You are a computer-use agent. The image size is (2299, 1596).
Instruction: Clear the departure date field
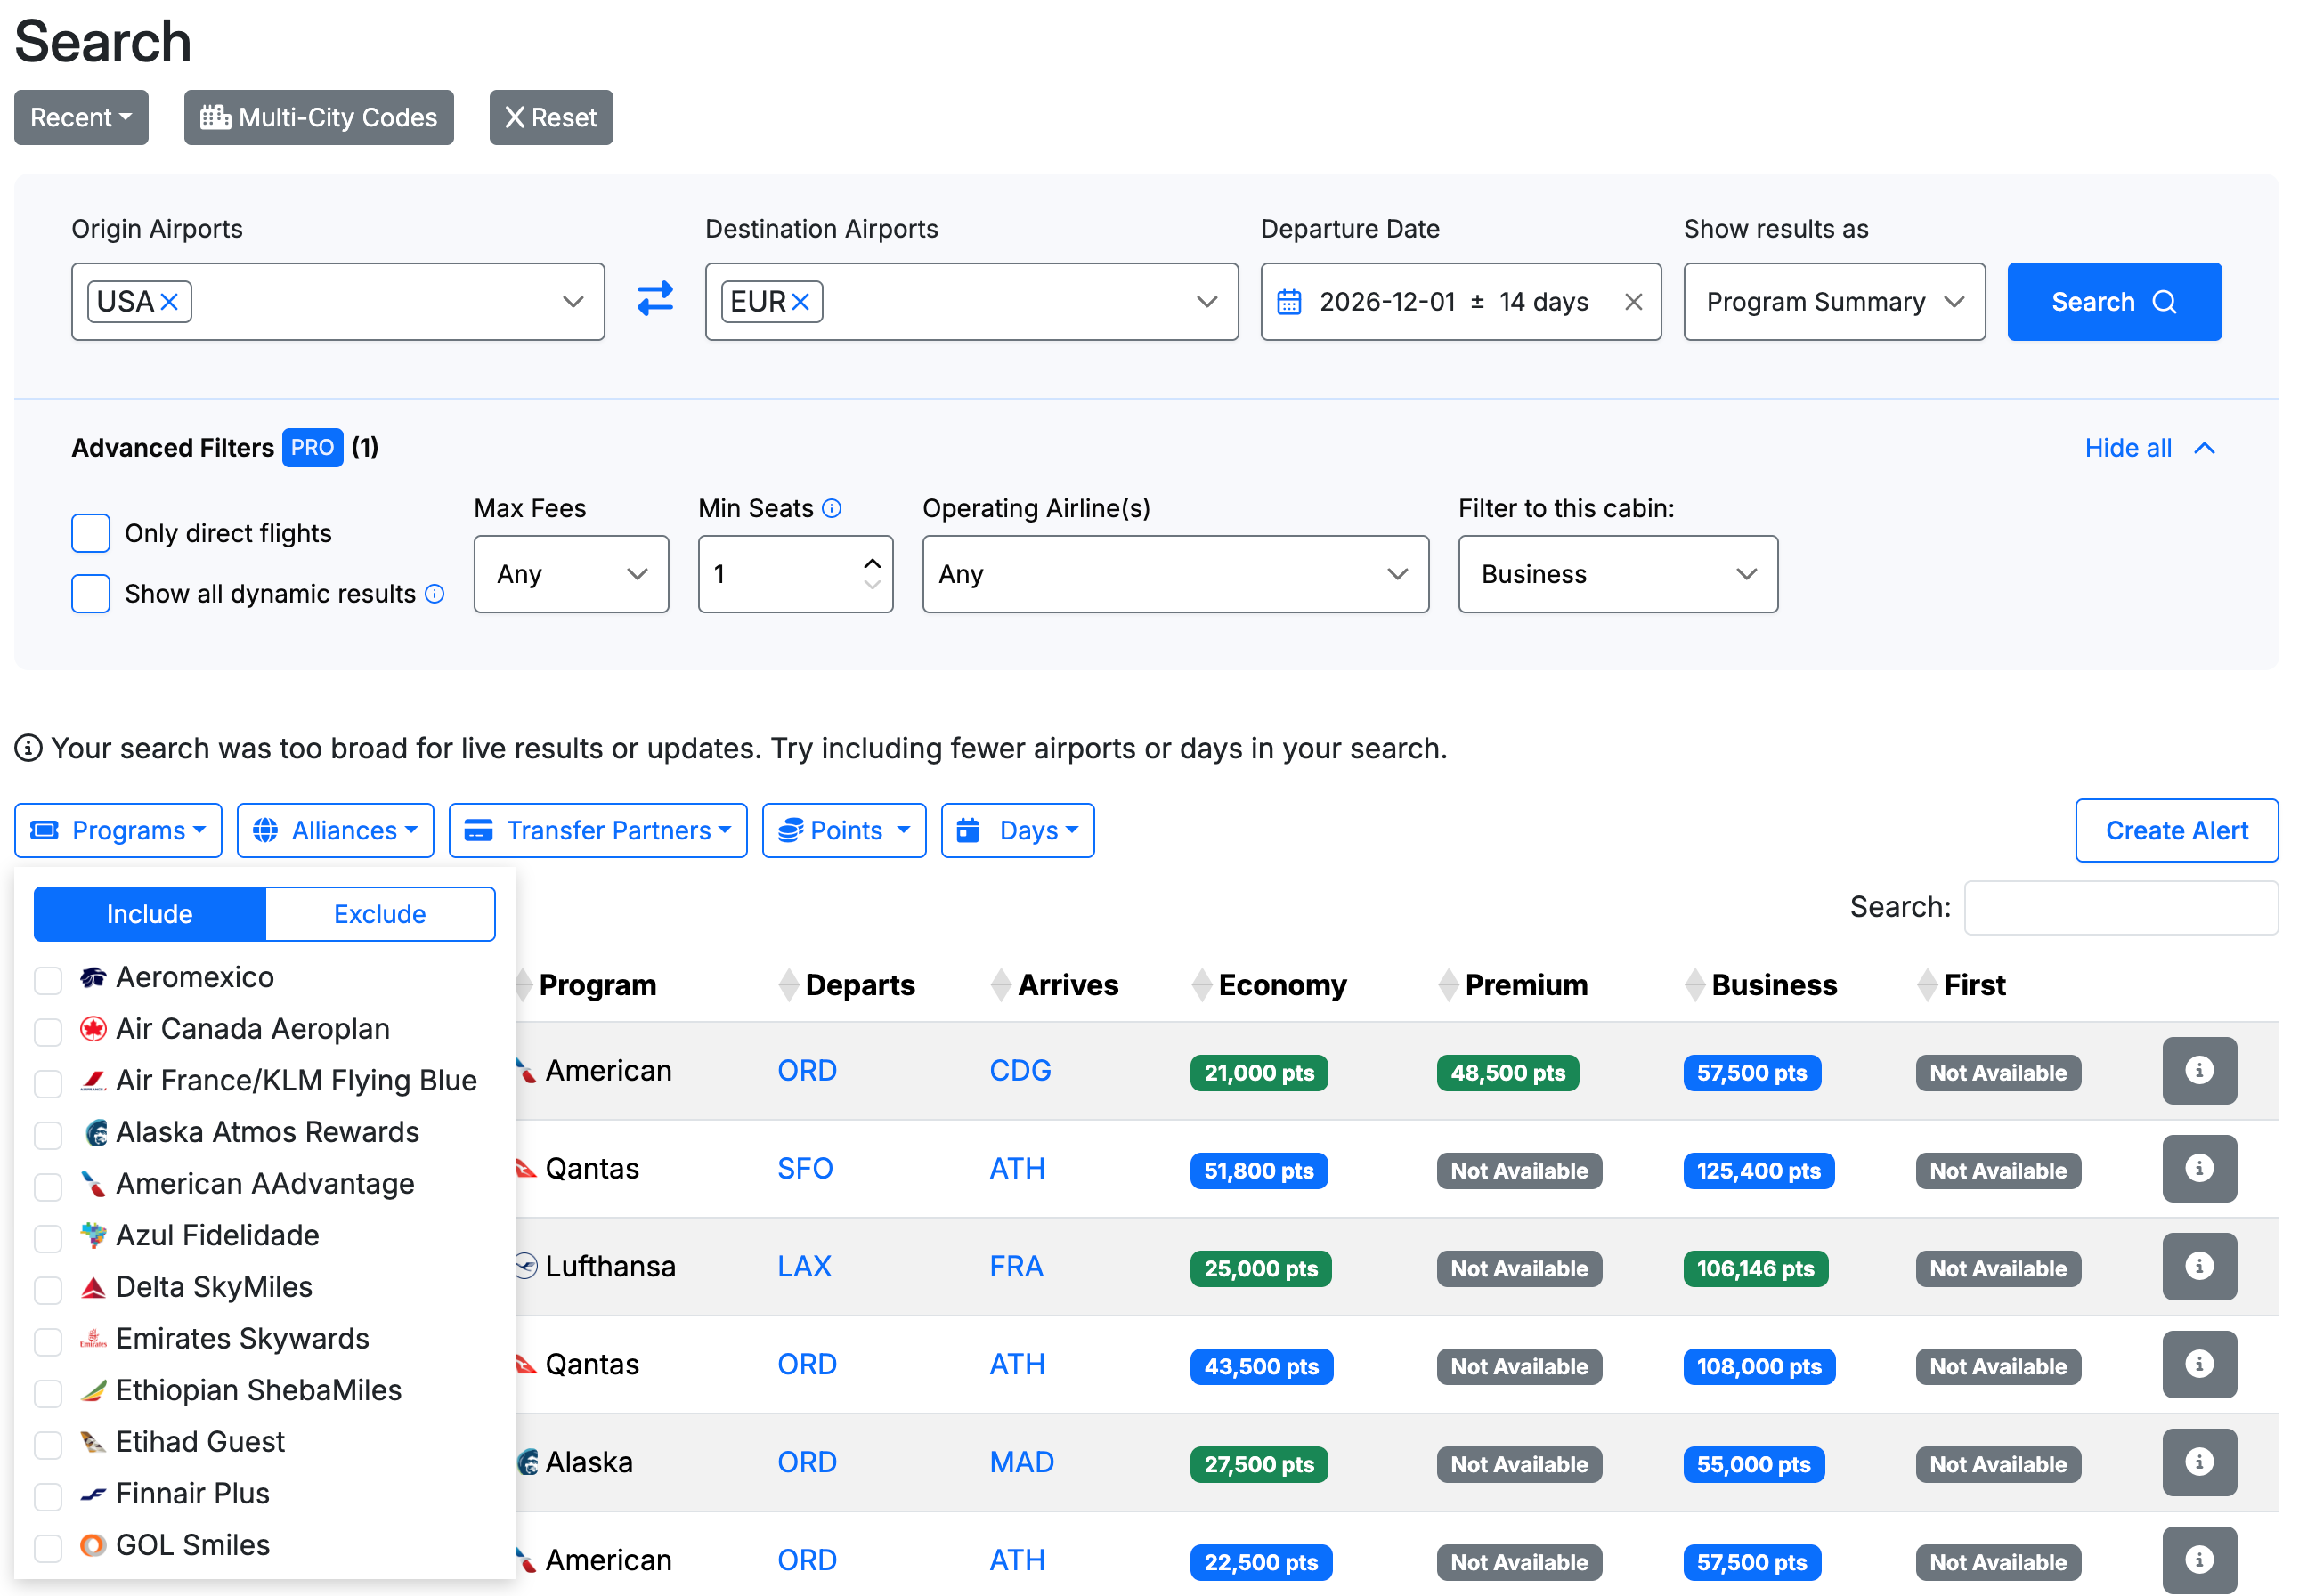point(1633,302)
